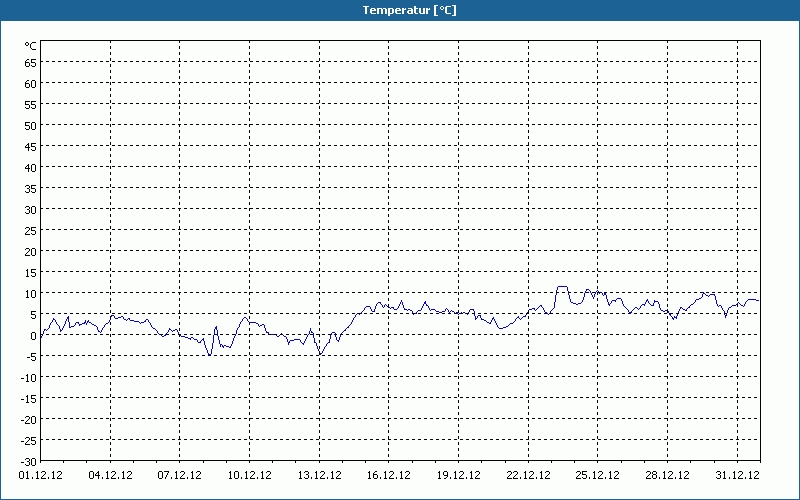Click the 01.12.12 date label
The image size is (800, 500).
(x=41, y=475)
